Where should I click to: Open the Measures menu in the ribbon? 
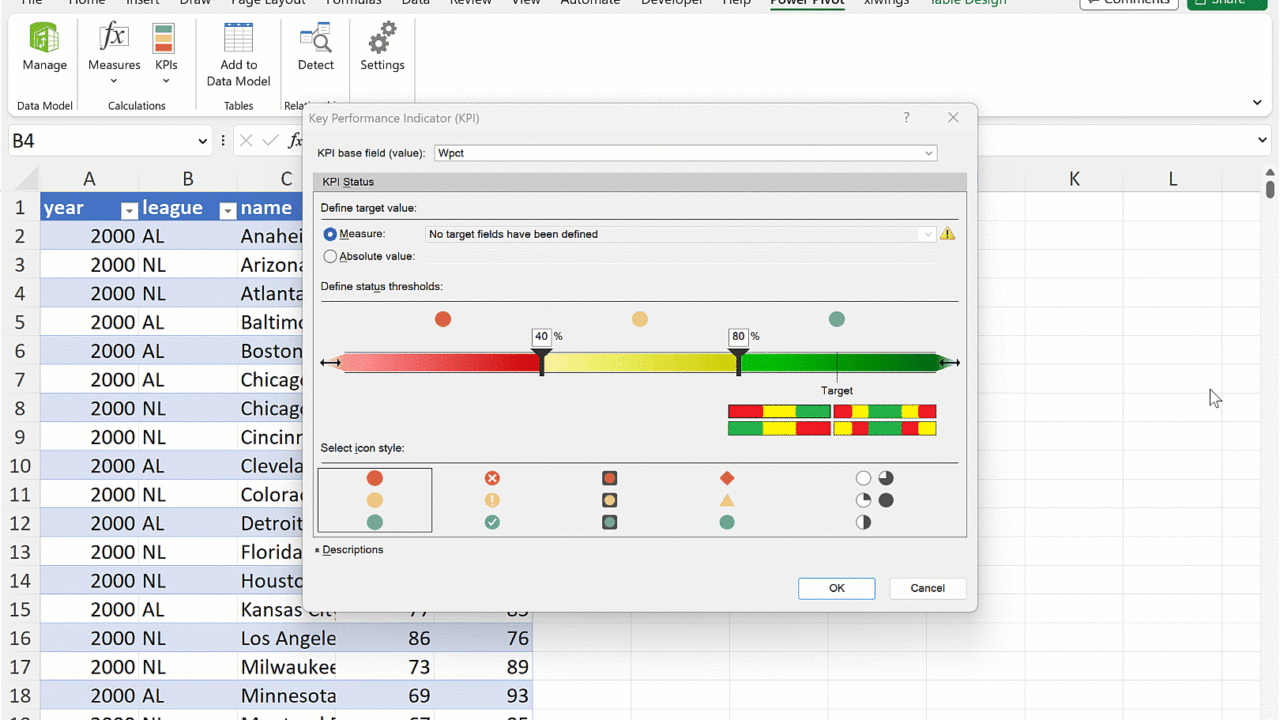tap(114, 55)
